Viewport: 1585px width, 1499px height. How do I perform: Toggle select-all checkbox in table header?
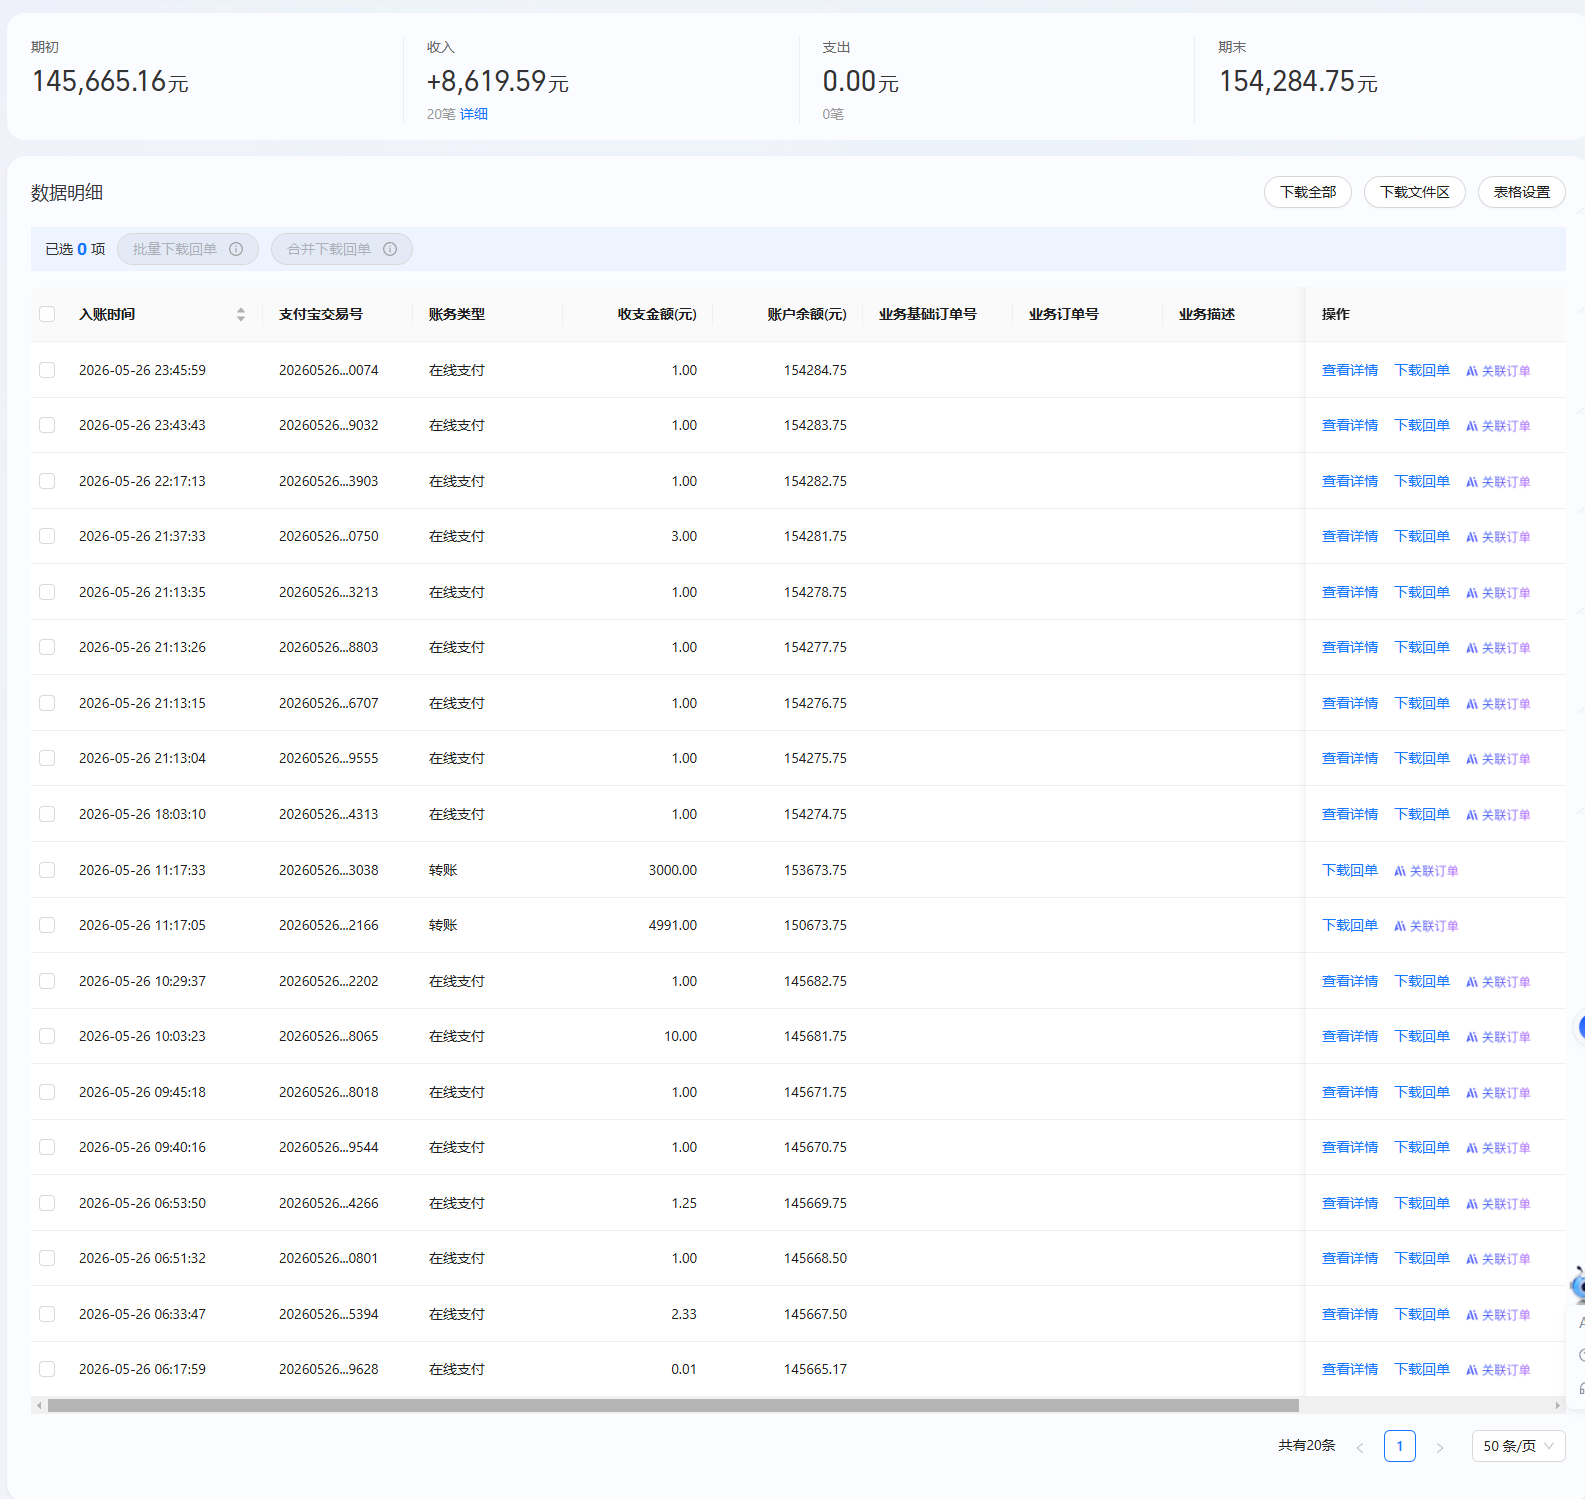coord(47,314)
